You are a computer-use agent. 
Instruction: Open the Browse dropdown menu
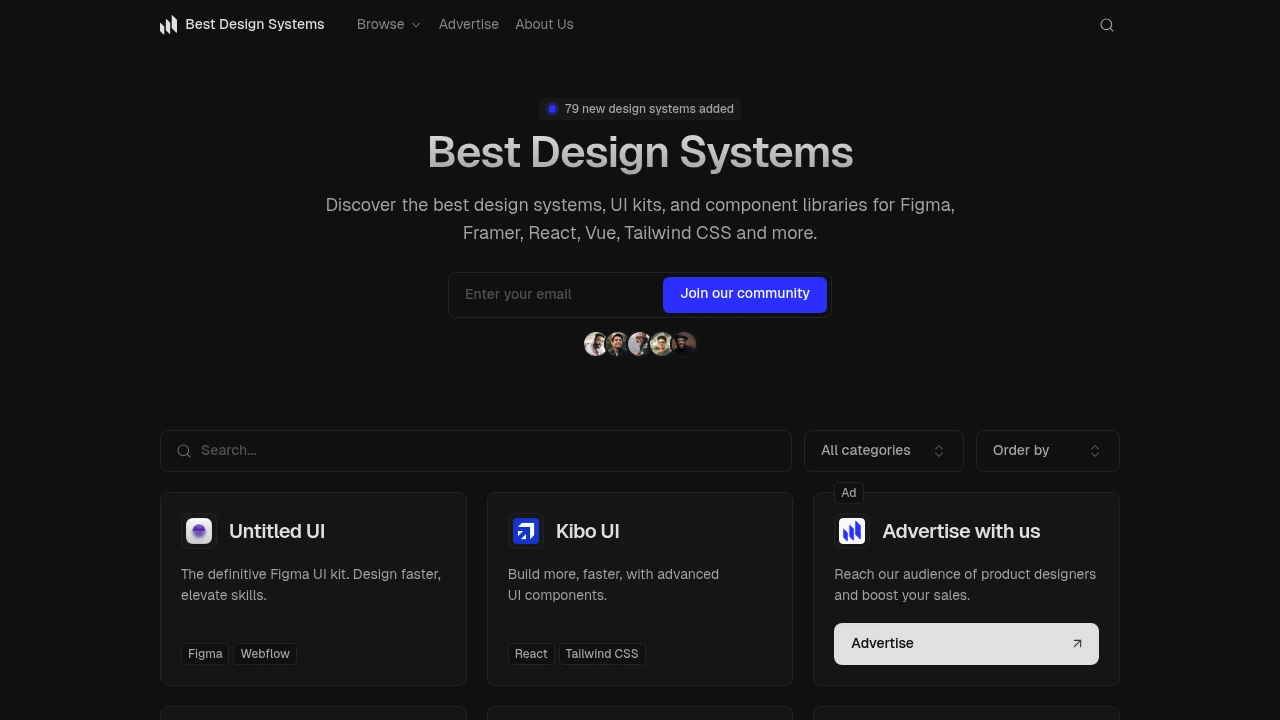[389, 24]
